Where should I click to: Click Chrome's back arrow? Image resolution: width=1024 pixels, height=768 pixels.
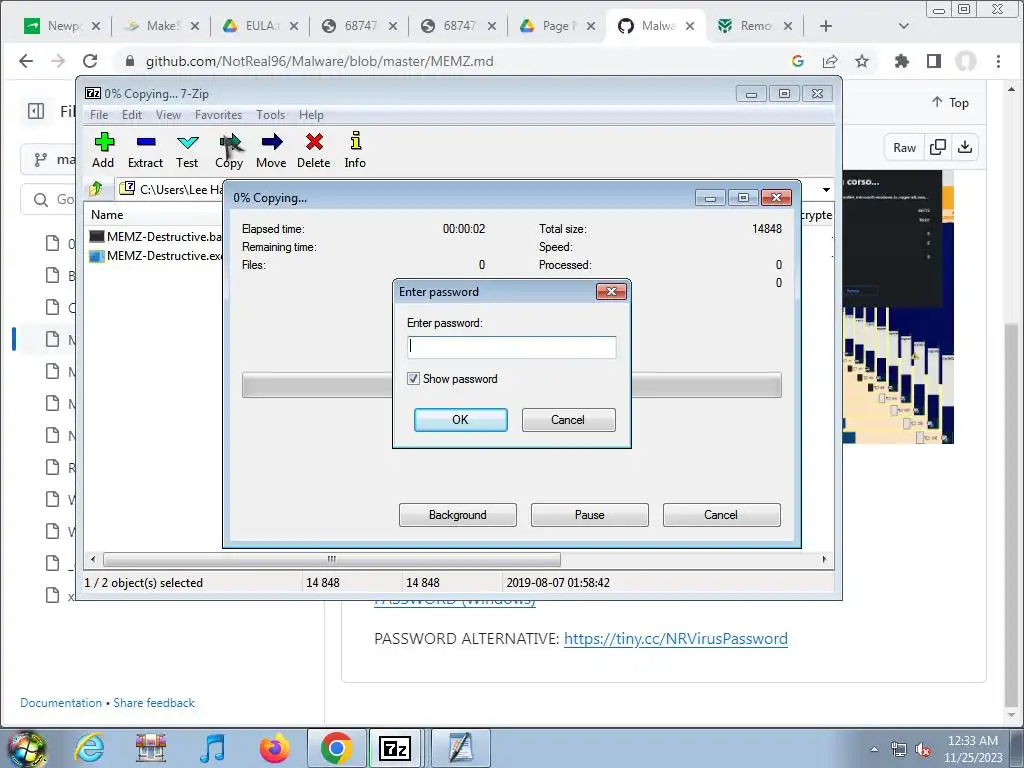25,61
